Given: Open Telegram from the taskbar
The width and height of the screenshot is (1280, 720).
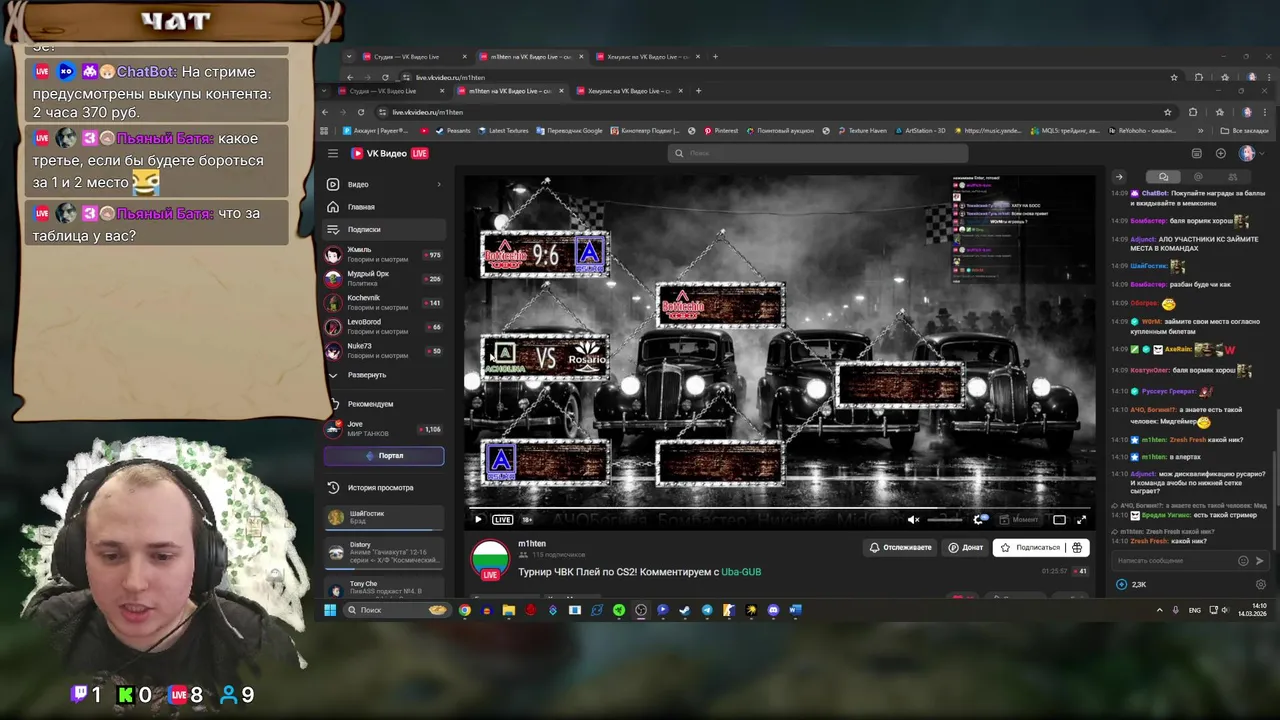Looking at the screenshot, I should (707, 610).
